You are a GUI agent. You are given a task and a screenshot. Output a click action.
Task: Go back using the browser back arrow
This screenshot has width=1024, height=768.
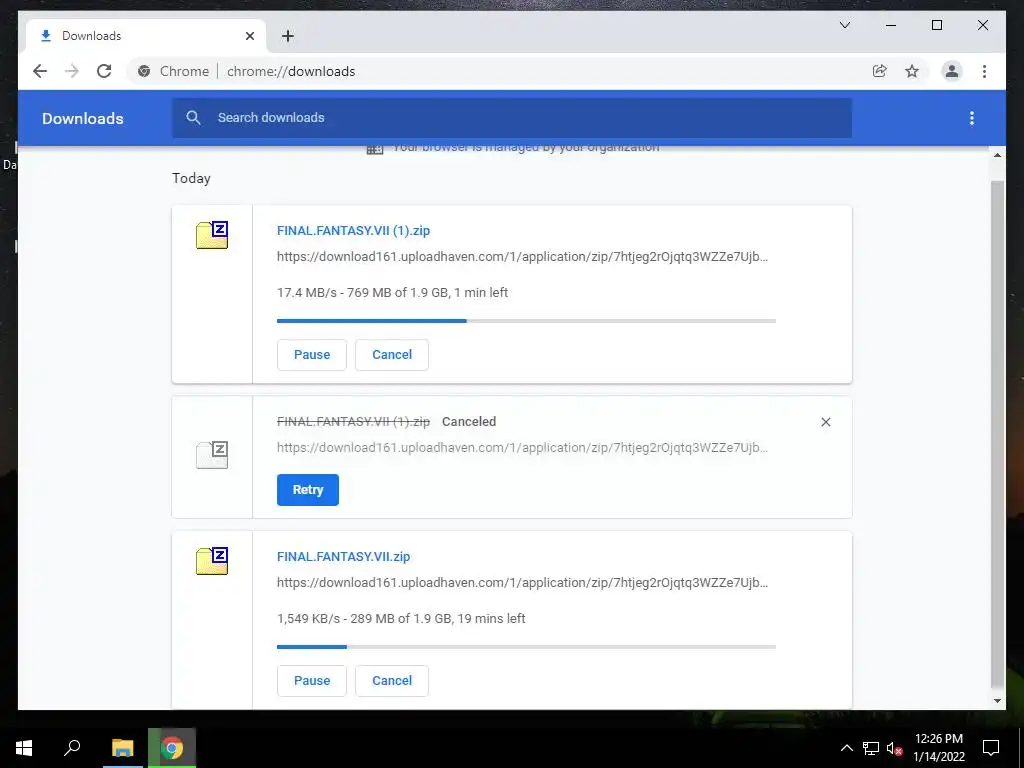tap(40, 71)
